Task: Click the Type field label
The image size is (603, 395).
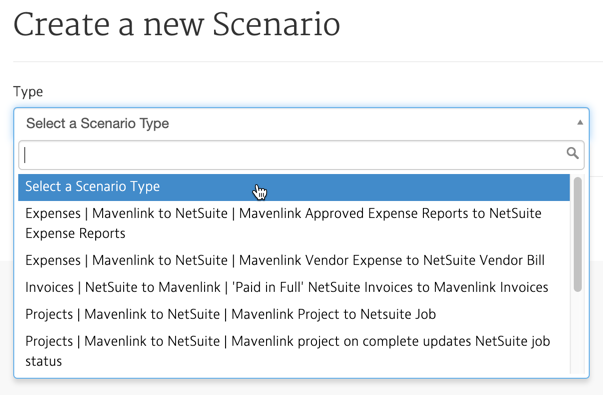Action: pos(28,92)
